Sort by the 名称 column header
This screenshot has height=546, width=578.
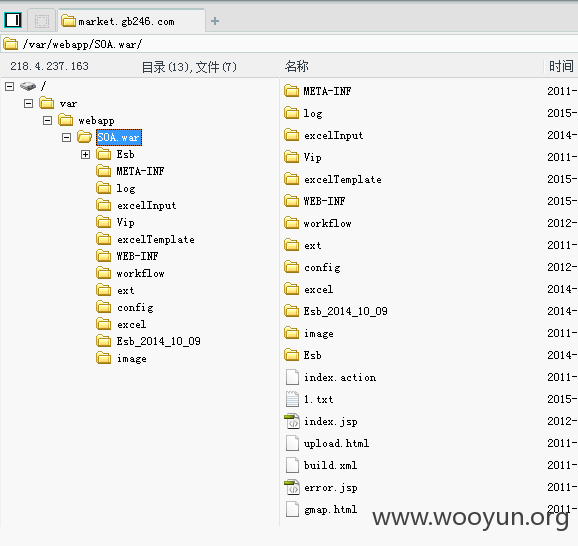297,66
